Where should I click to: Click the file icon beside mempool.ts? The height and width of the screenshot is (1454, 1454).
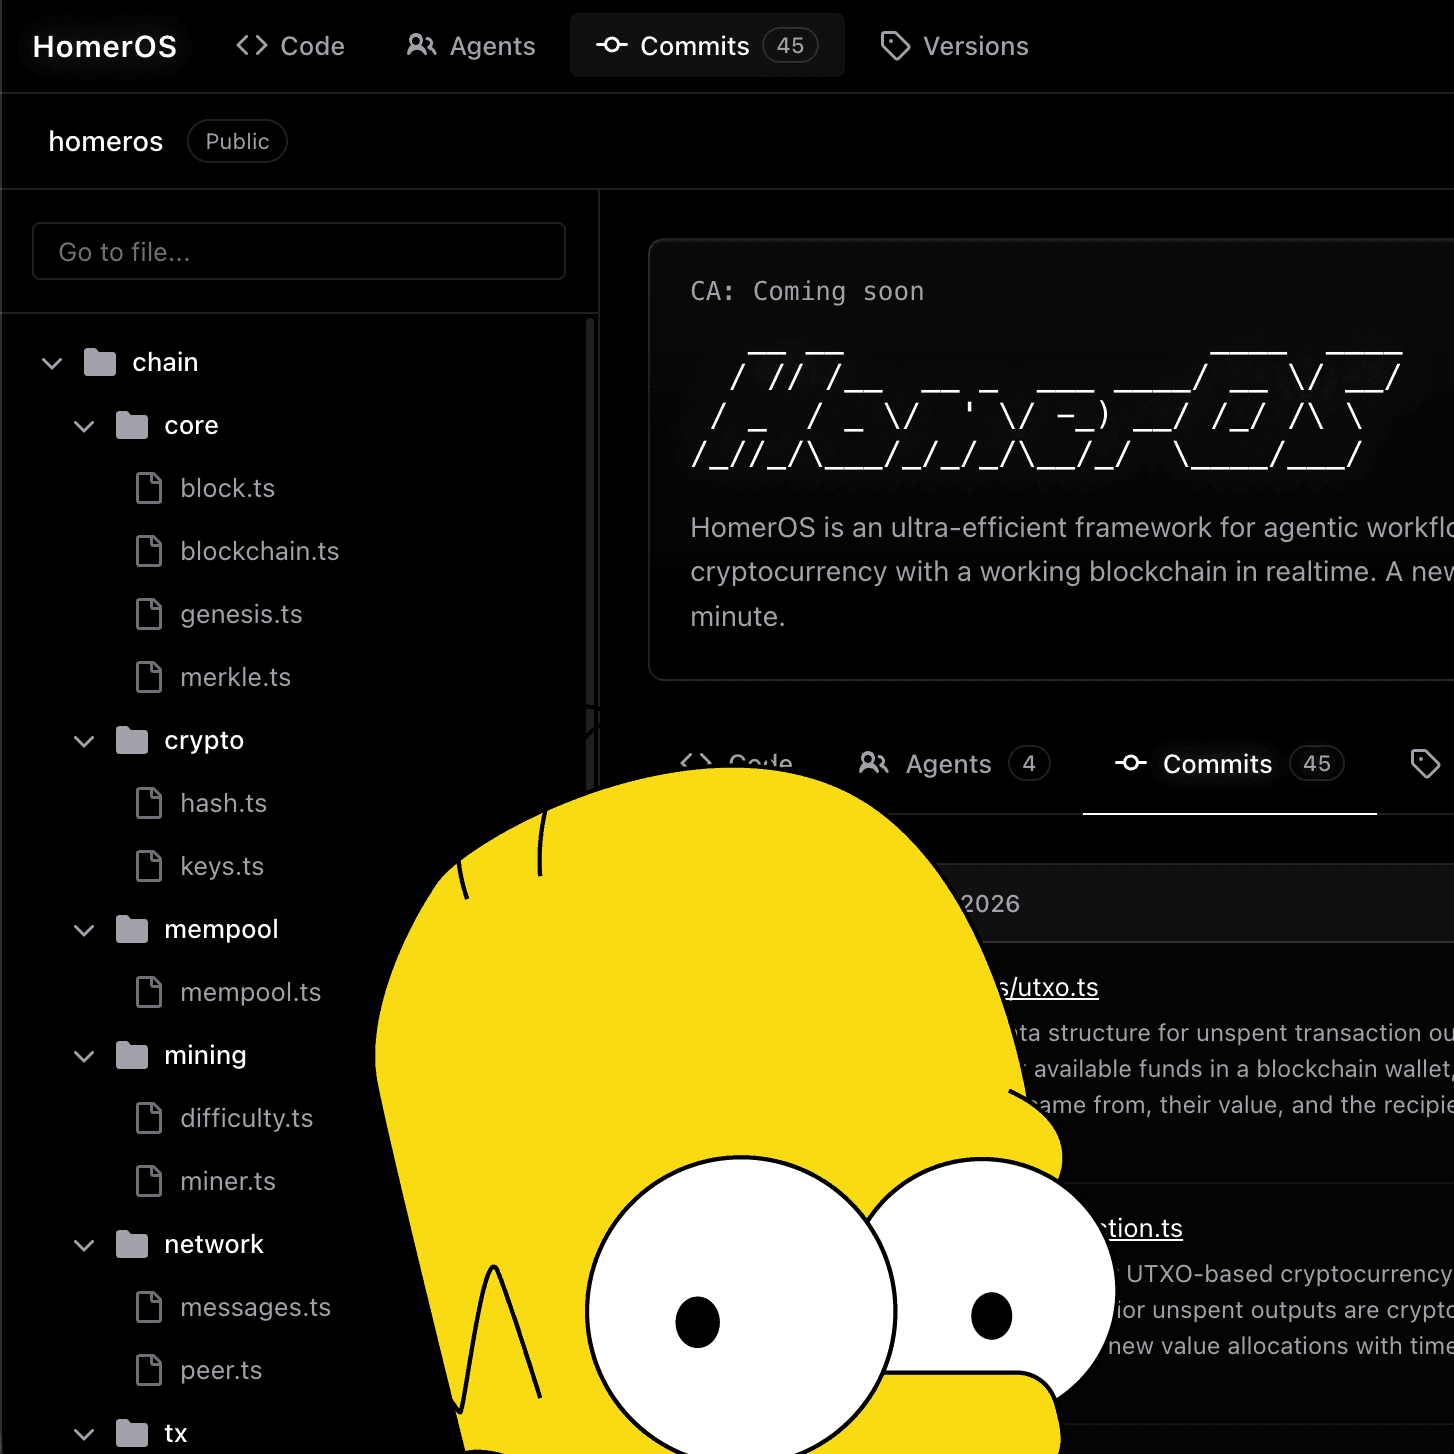tap(150, 992)
